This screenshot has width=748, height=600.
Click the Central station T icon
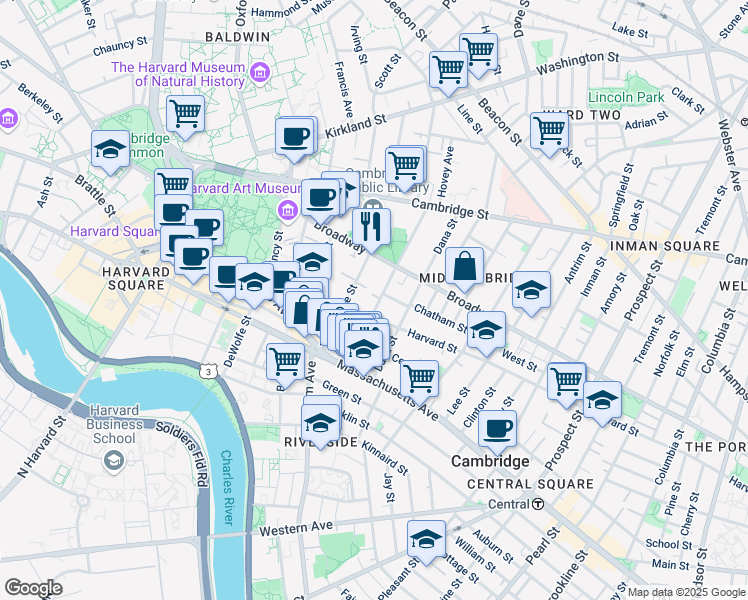pyautogui.click(x=538, y=504)
